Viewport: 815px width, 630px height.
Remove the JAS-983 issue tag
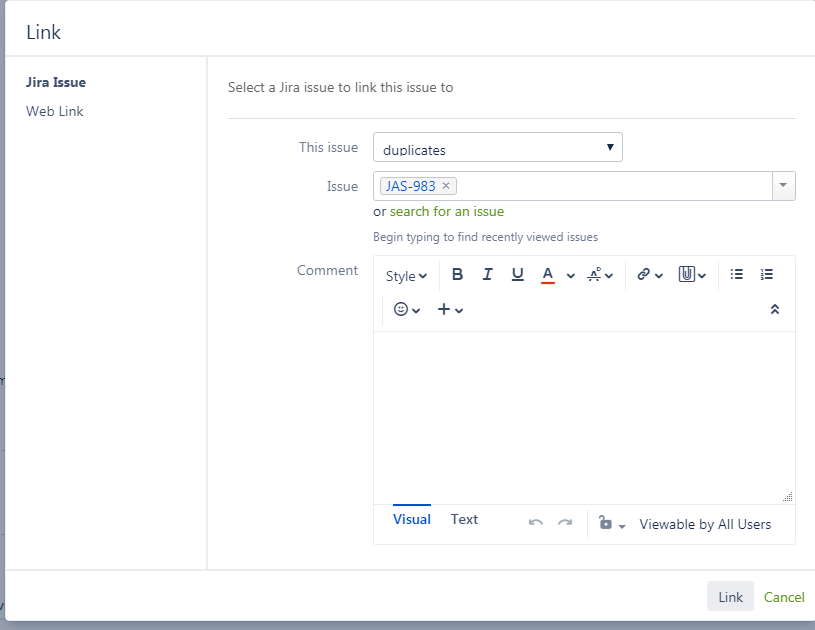tap(446, 186)
